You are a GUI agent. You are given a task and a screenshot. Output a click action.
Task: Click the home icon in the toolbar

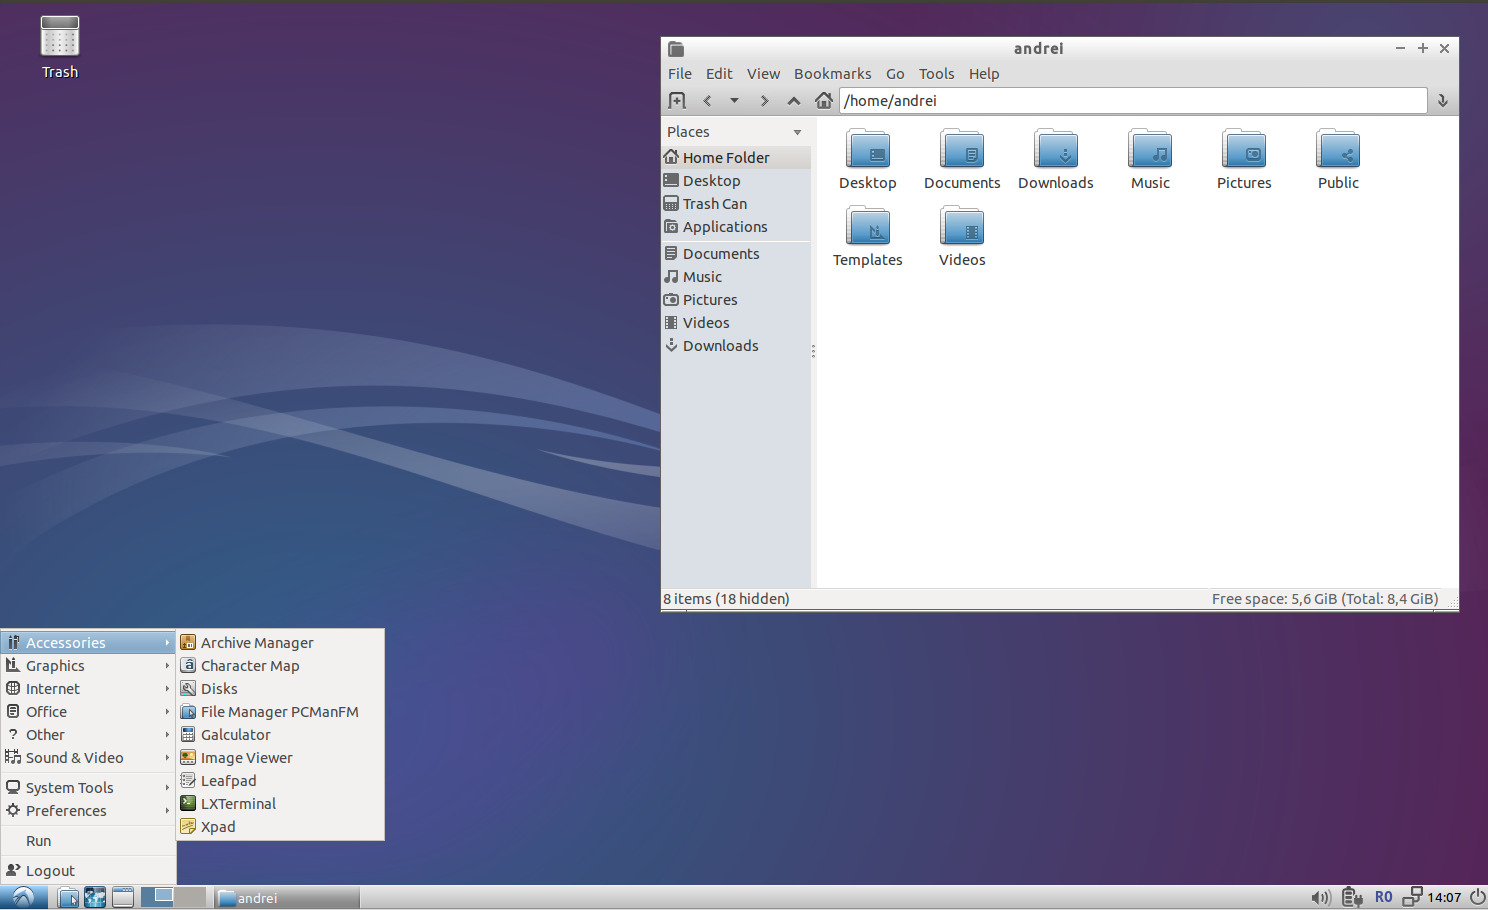(x=823, y=100)
